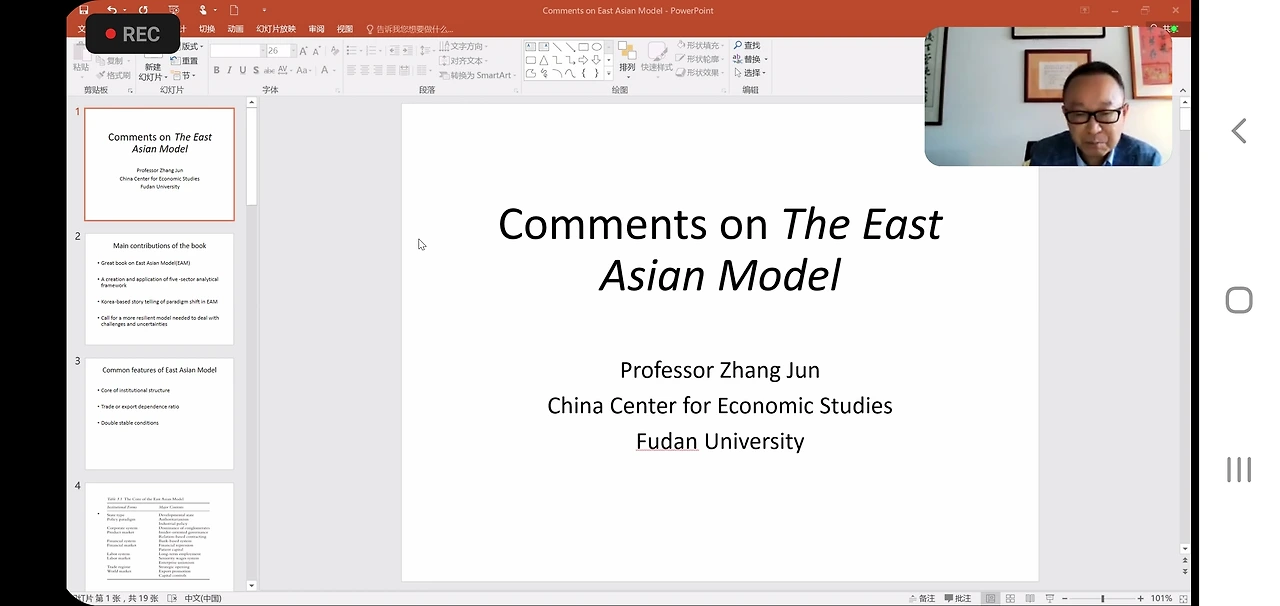Screen dimensions: 1280x606
Task: Center align text
Action: (365, 70)
